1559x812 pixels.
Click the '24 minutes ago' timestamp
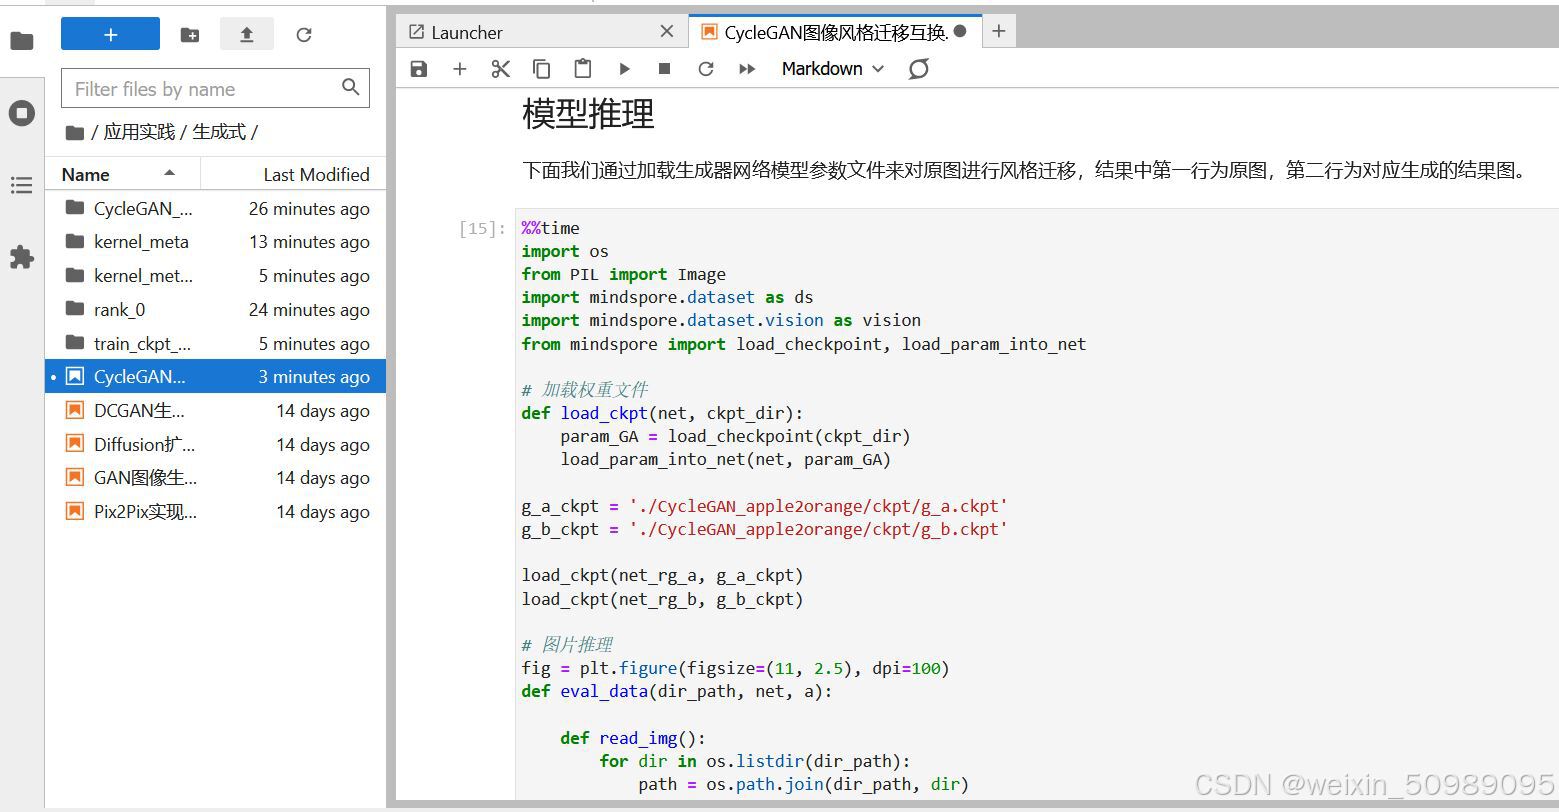tap(309, 310)
